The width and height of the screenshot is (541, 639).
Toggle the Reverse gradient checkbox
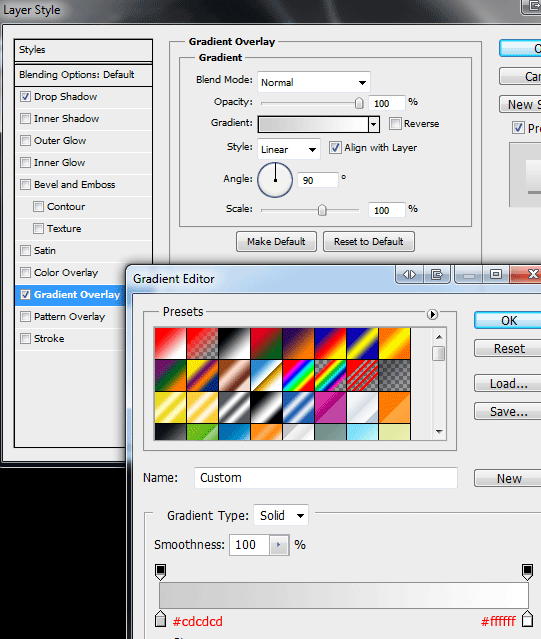(x=395, y=123)
